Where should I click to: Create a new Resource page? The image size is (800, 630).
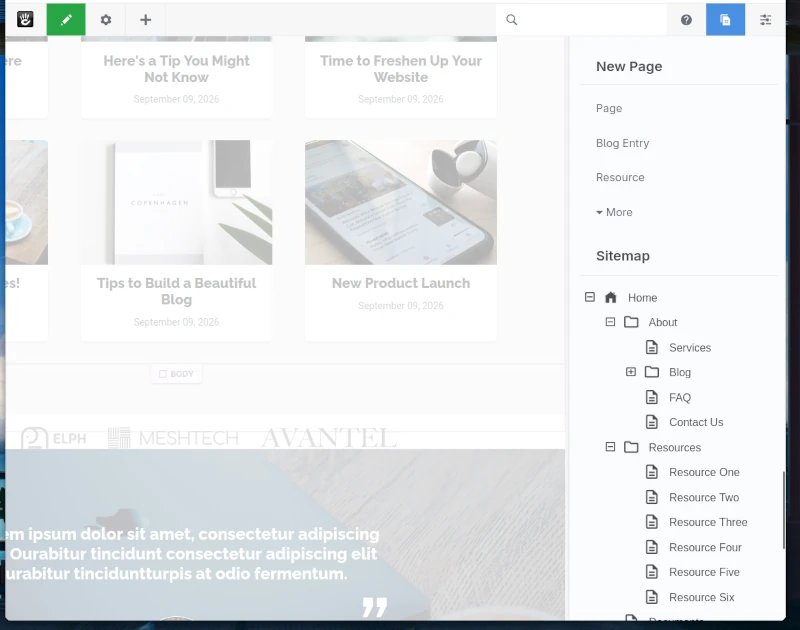[620, 178]
